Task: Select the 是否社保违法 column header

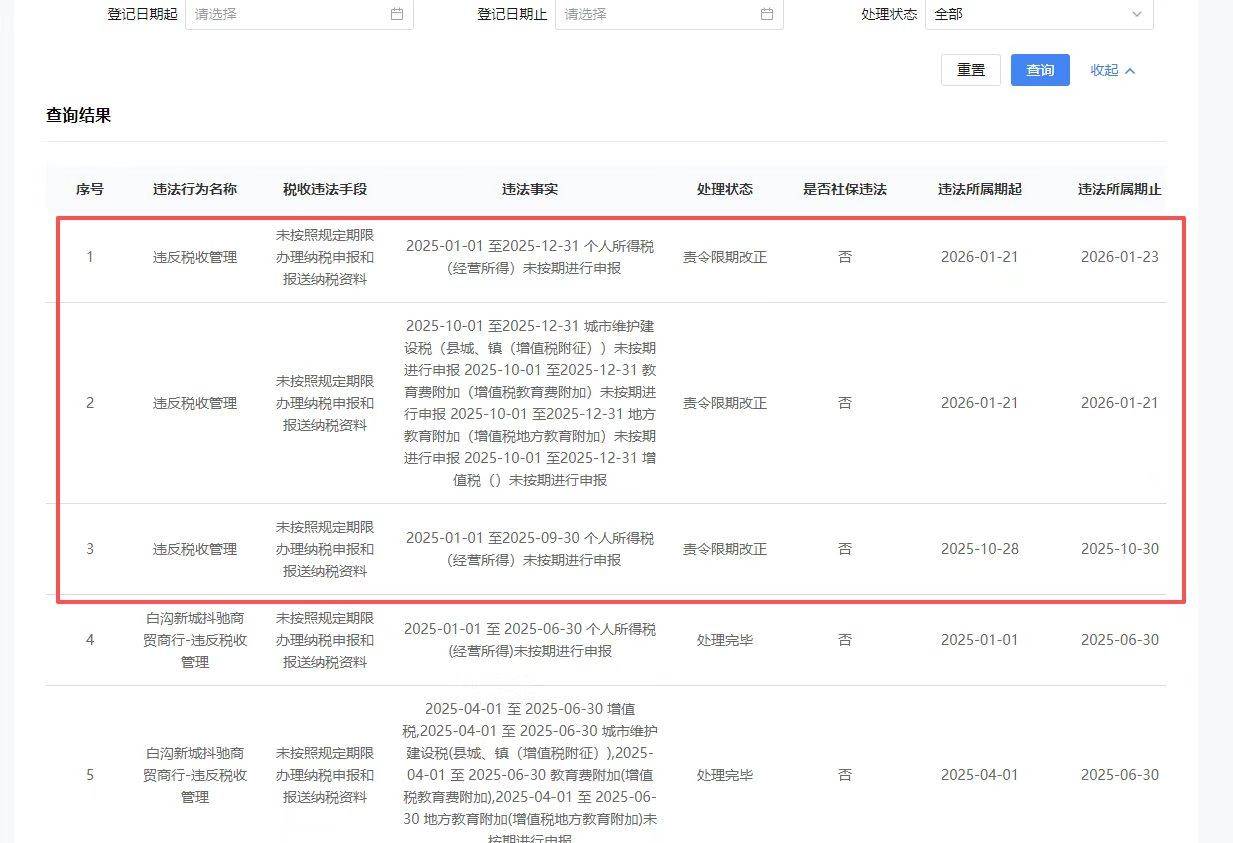Action: point(845,189)
